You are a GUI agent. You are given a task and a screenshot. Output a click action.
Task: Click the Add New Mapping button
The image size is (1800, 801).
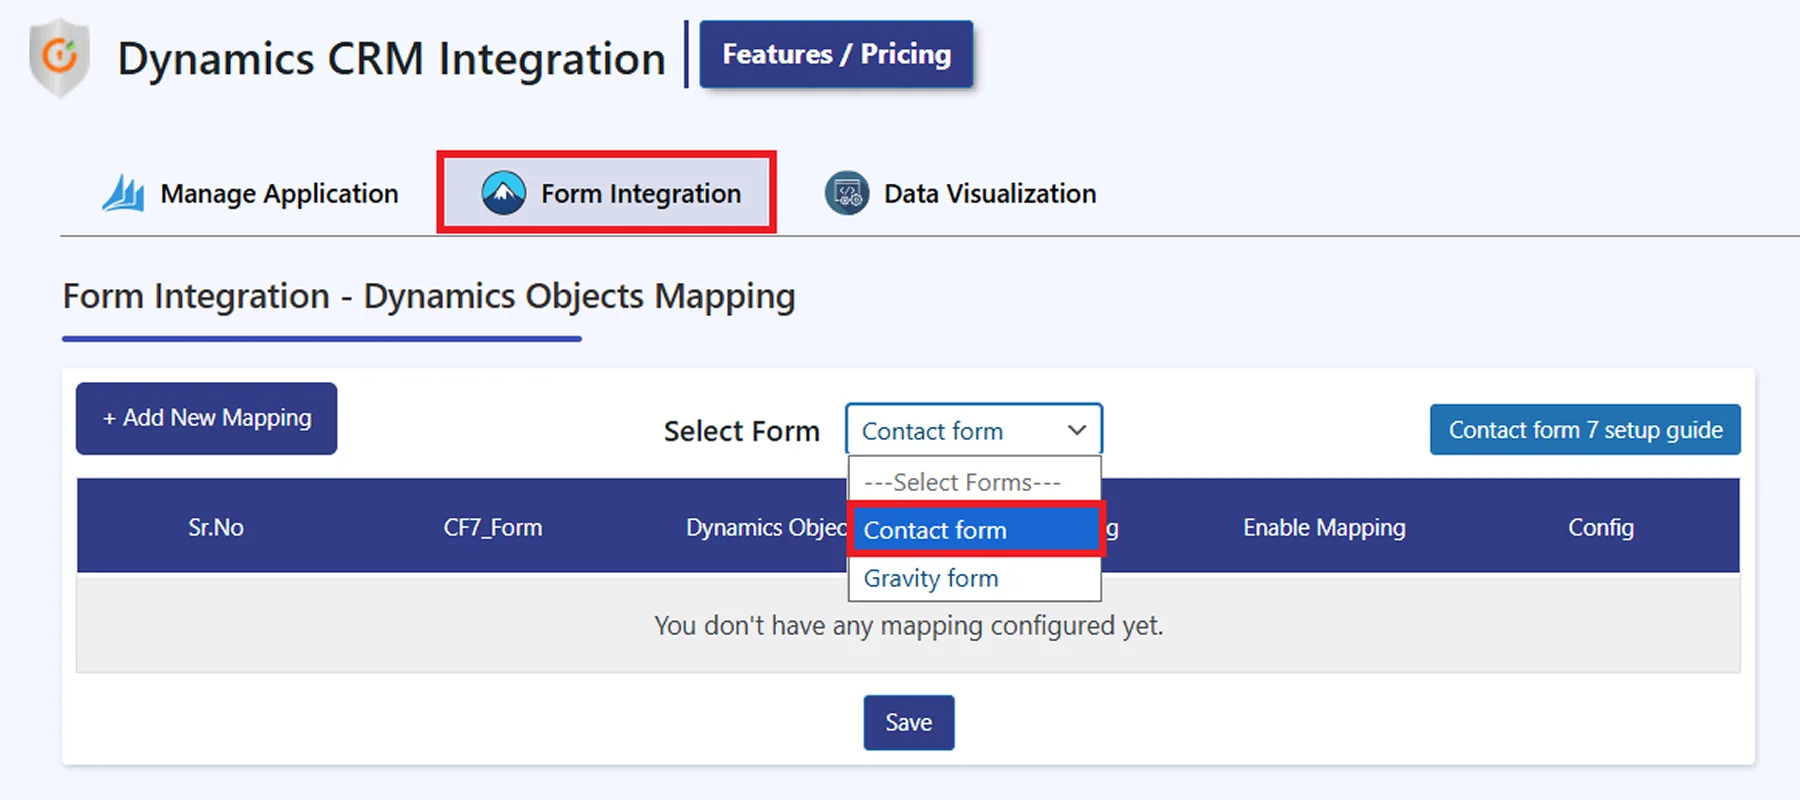206,418
